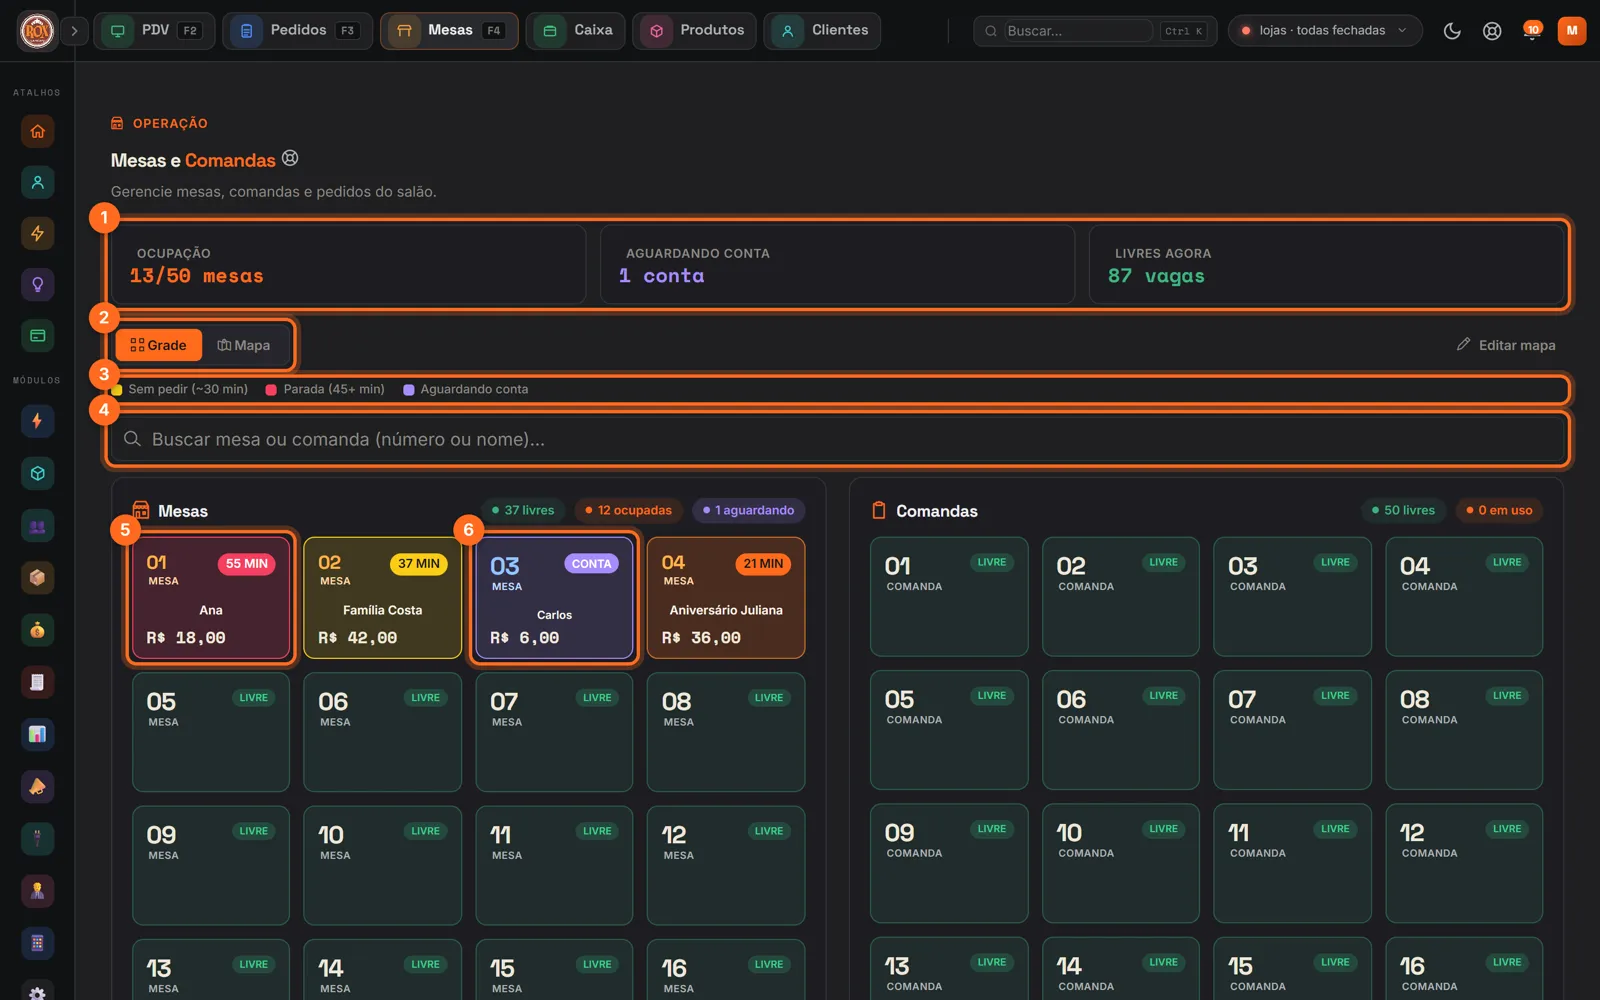Open Mesa 03 Carlos card with CONTA
This screenshot has width=1600, height=1000.
click(x=554, y=598)
